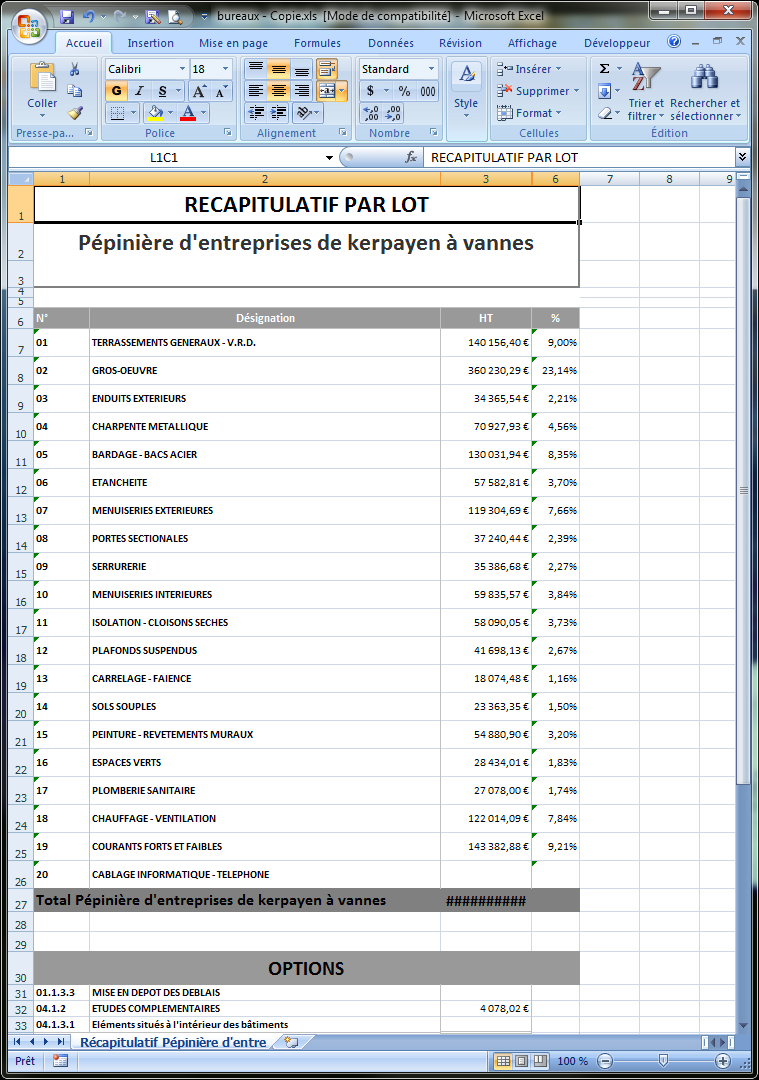Switch to Normal view in the status bar

click(503, 1061)
